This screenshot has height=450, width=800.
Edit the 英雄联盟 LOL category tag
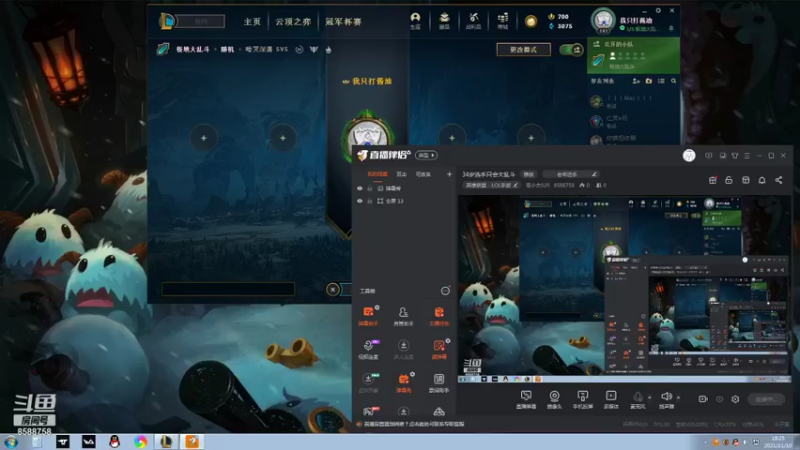491,185
